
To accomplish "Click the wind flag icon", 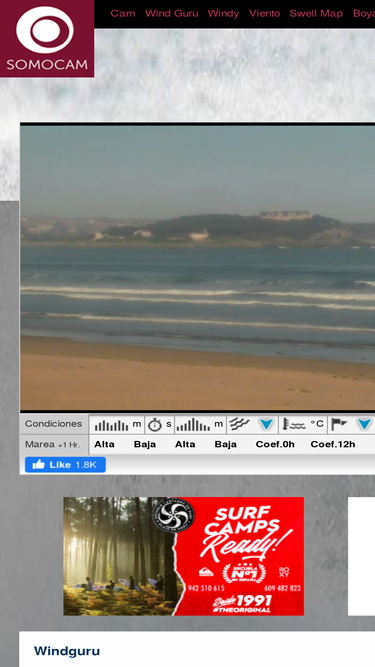I will coord(339,424).
